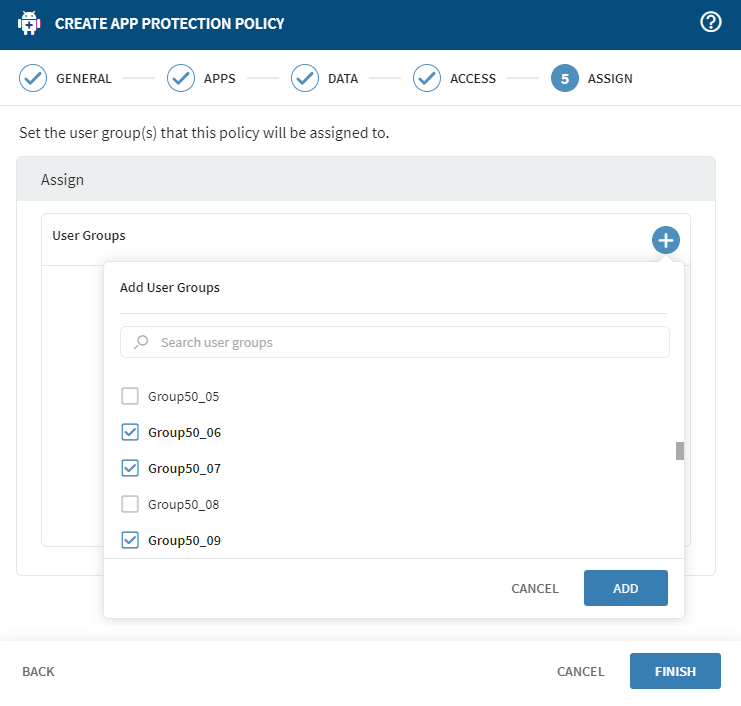This screenshot has height=706, width=741.
Task: Click the Access step checkmark icon
Action: [427, 78]
